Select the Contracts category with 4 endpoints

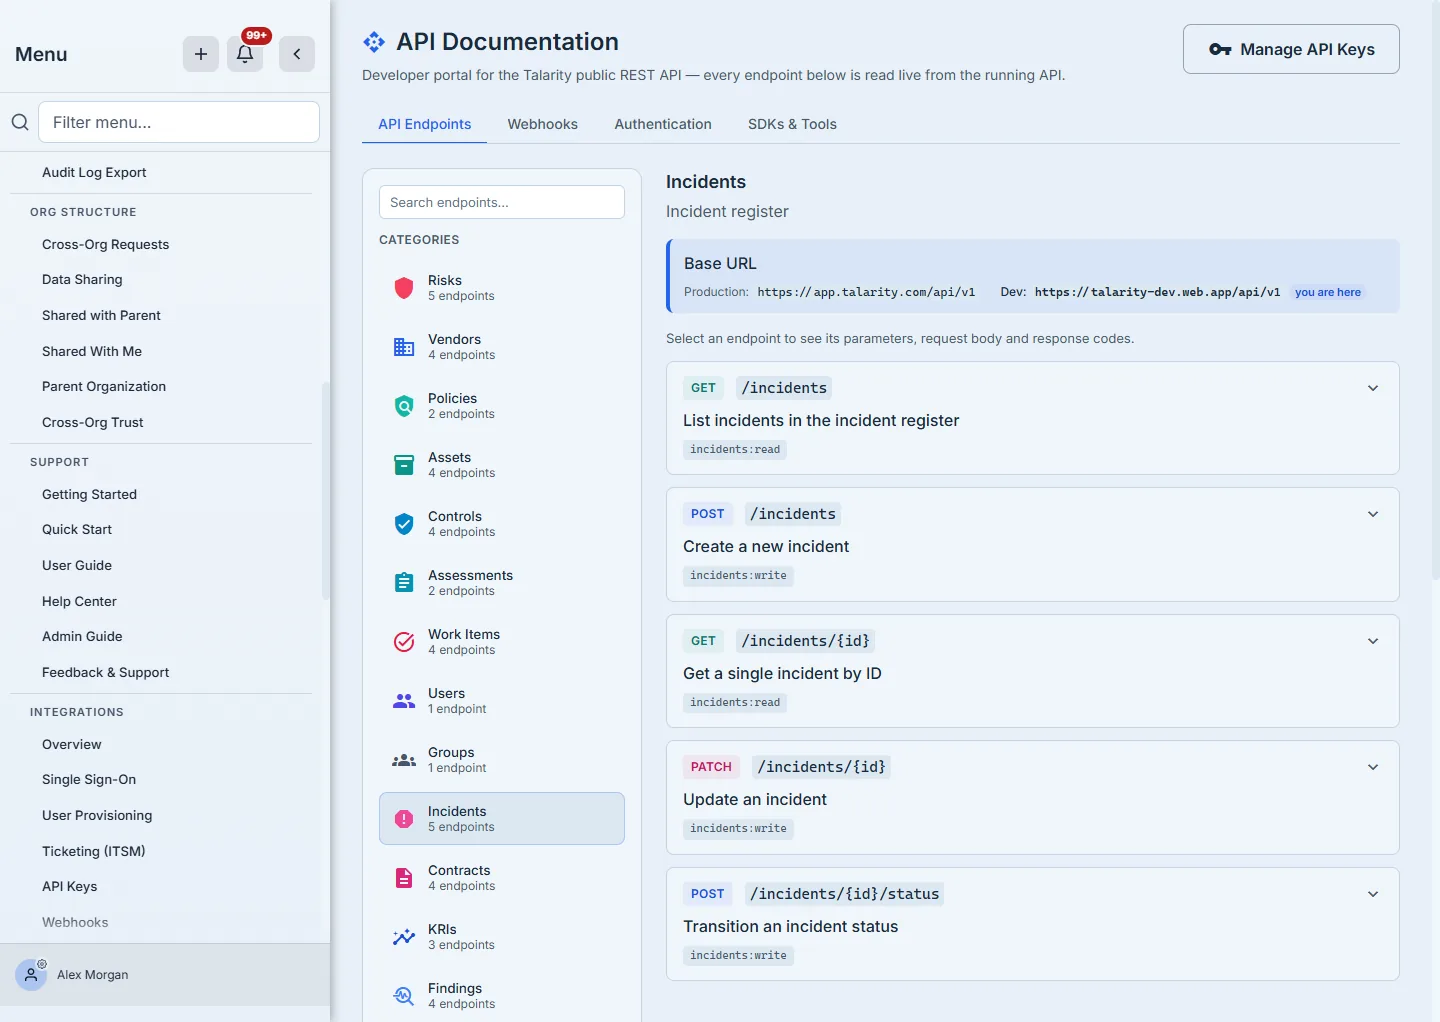point(502,878)
